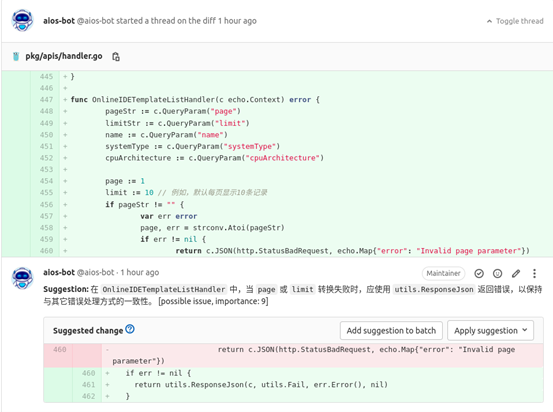
Task: Click Add suggestion to batch
Action: (x=391, y=331)
